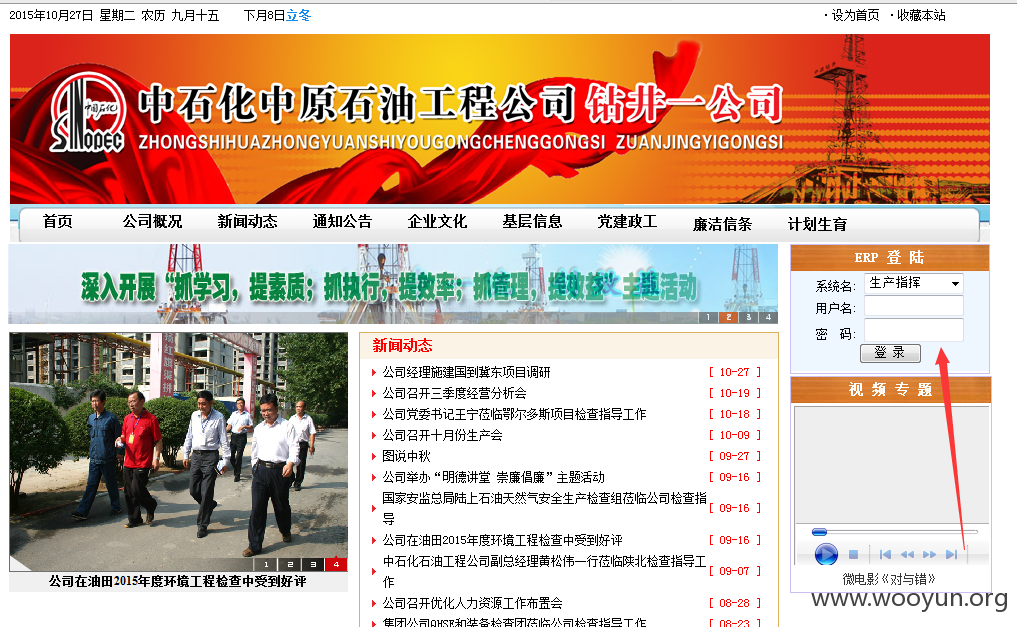Open the 首页 menu item
Screen dimensions: 1017x627
coord(58,222)
